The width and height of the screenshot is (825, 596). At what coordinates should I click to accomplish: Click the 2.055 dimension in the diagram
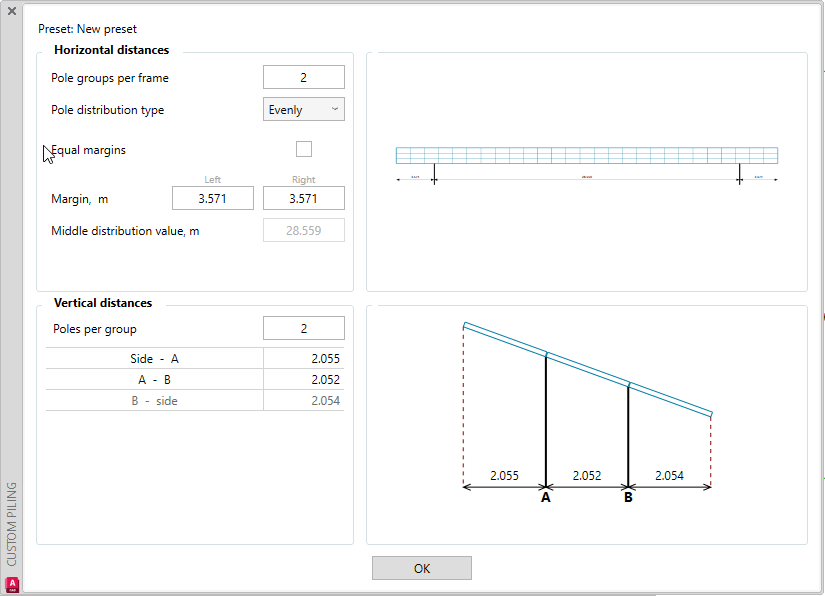(504, 476)
